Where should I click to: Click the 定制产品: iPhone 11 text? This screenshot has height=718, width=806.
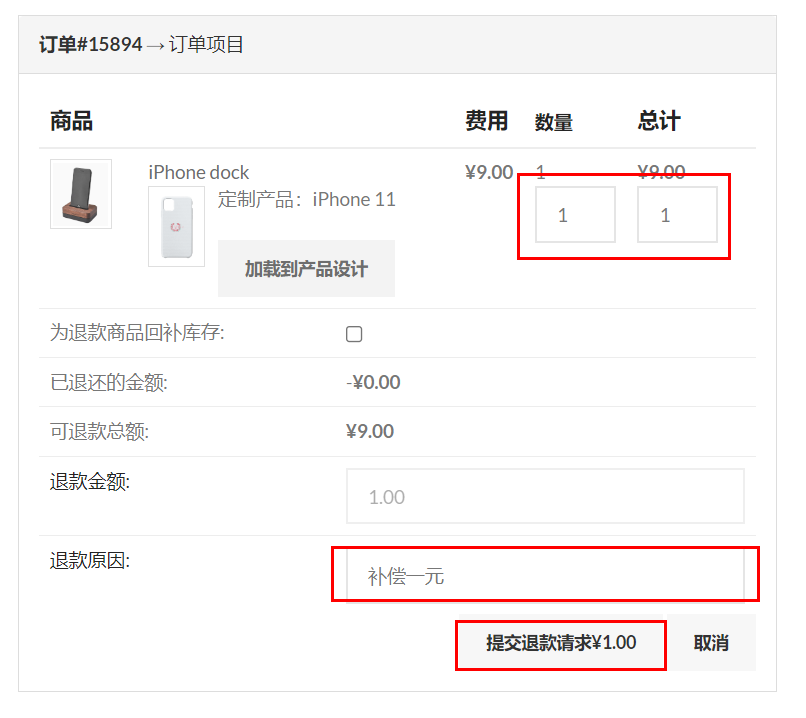click(x=306, y=199)
